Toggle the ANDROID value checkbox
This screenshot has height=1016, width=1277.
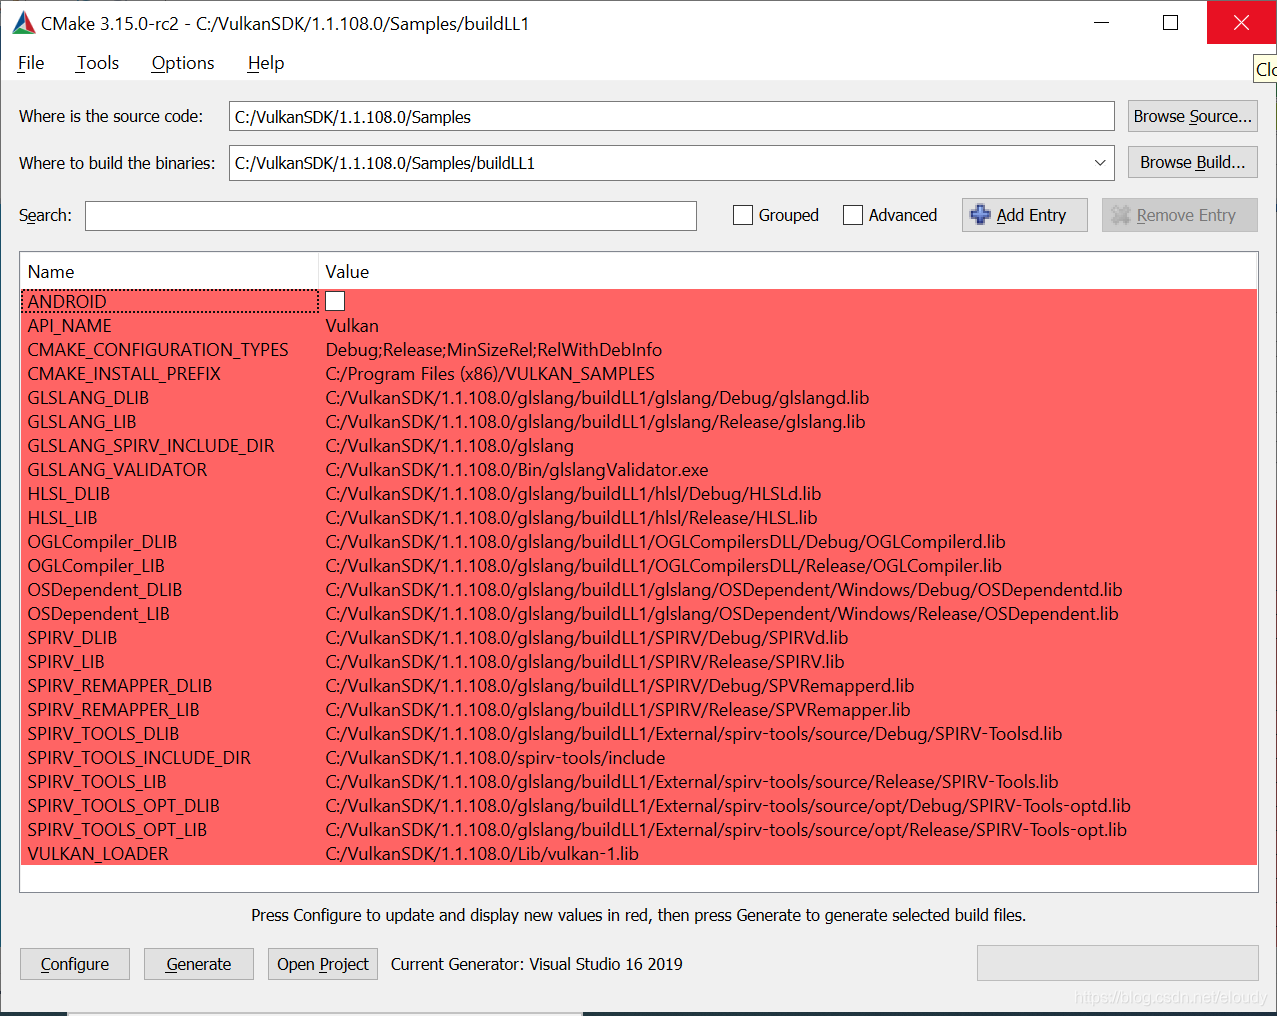pyautogui.click(x=335, y=301)
